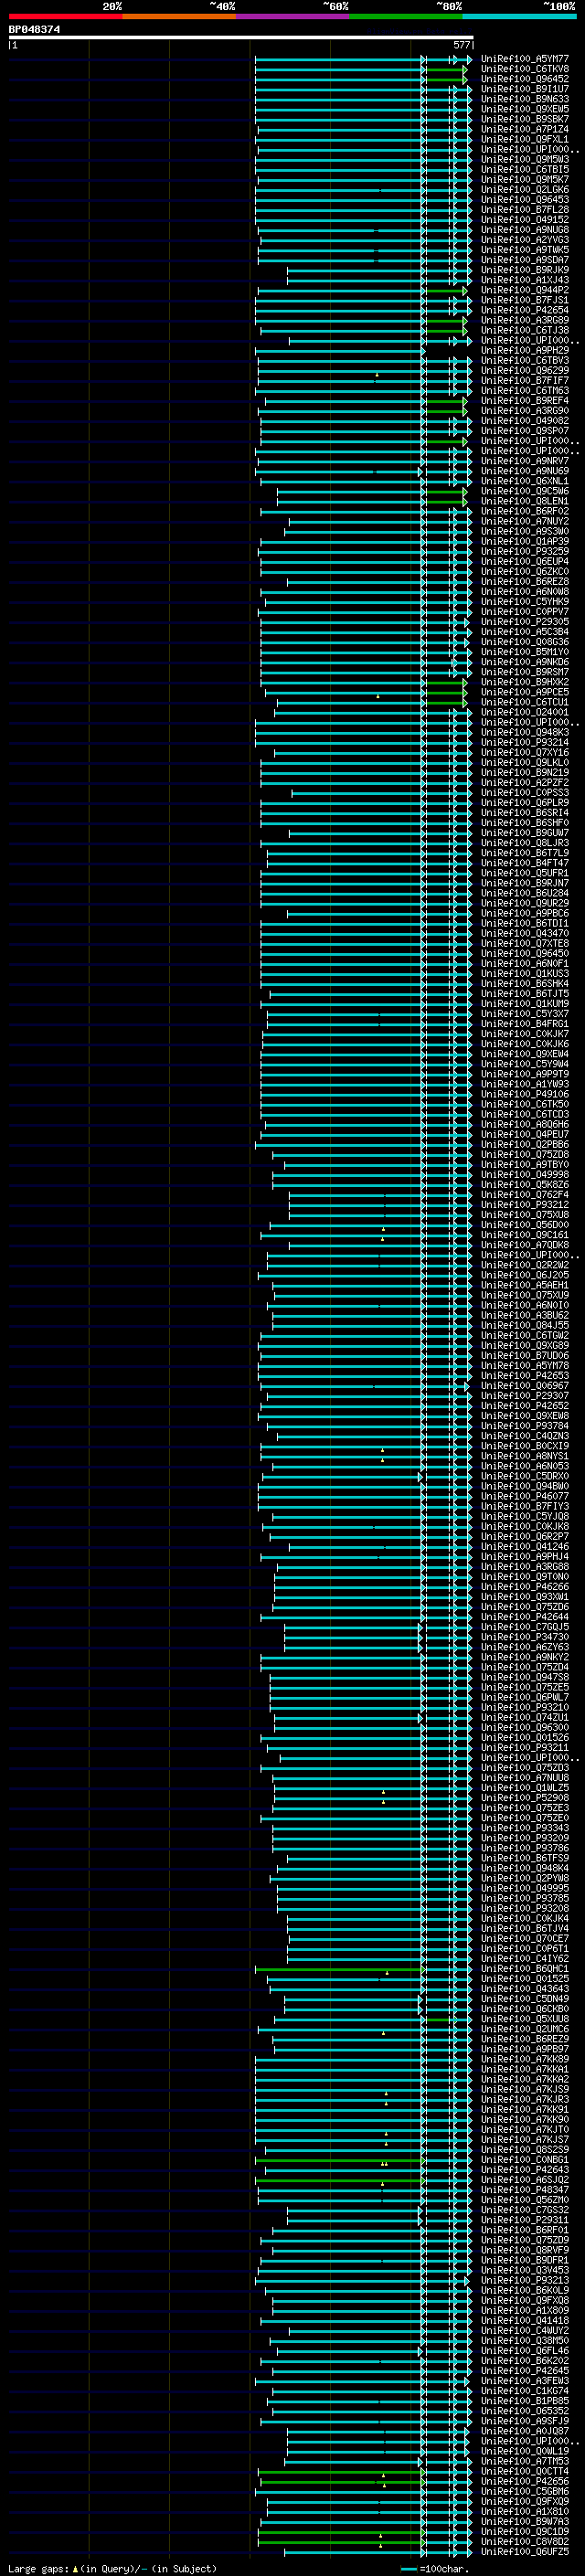Select the UniRef100_Q2PBB6 label
Image resolution: width=585 pixels, height=2576 pixels.
(x=525, y=1145)
